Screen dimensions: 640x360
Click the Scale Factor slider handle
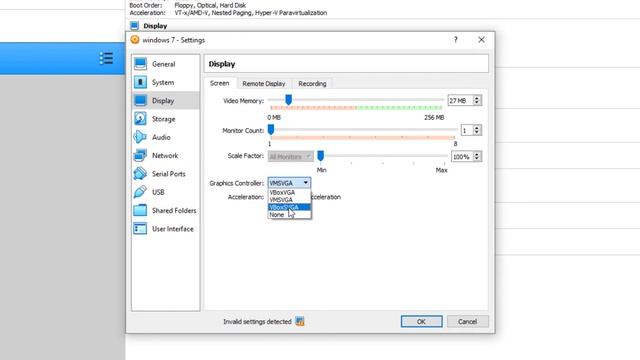point(321,156)
